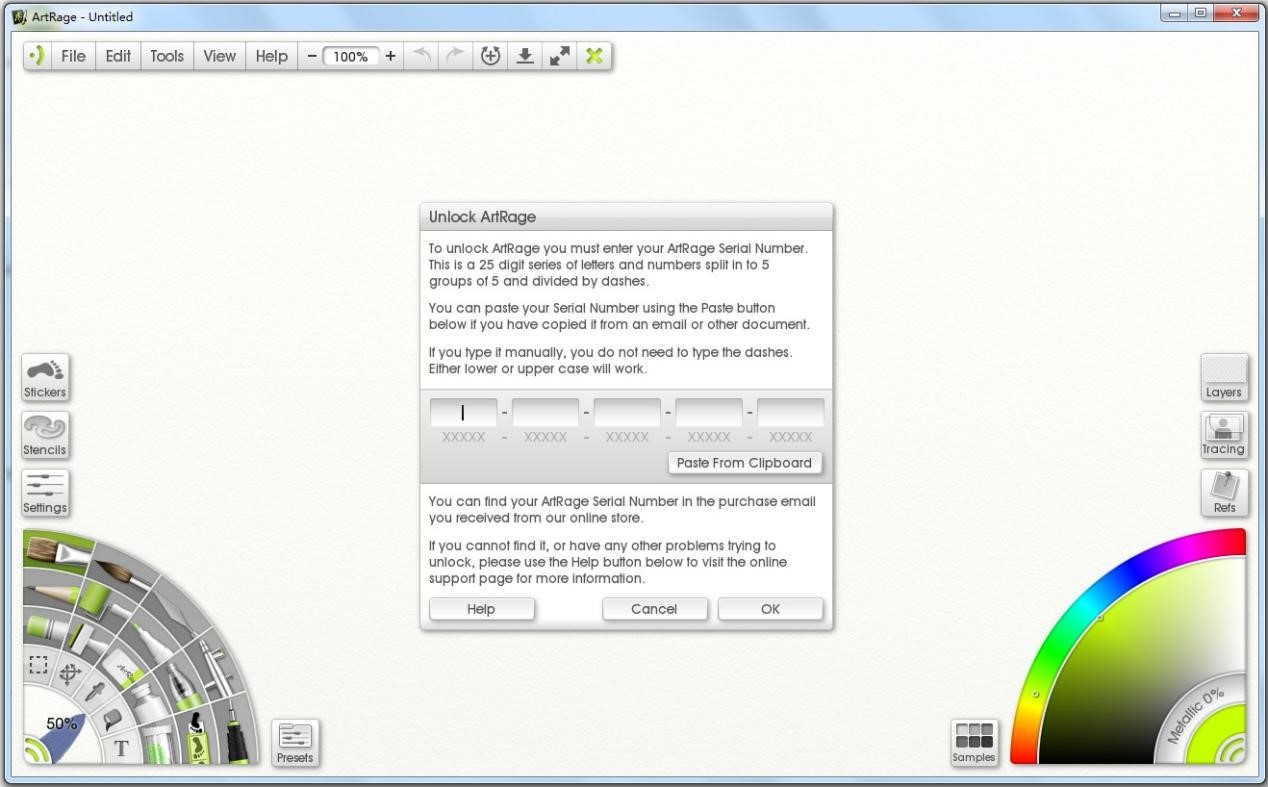This screenshot has height=787, width=1268.
Task: Select the Eraser tool
Action: point(123,668)
